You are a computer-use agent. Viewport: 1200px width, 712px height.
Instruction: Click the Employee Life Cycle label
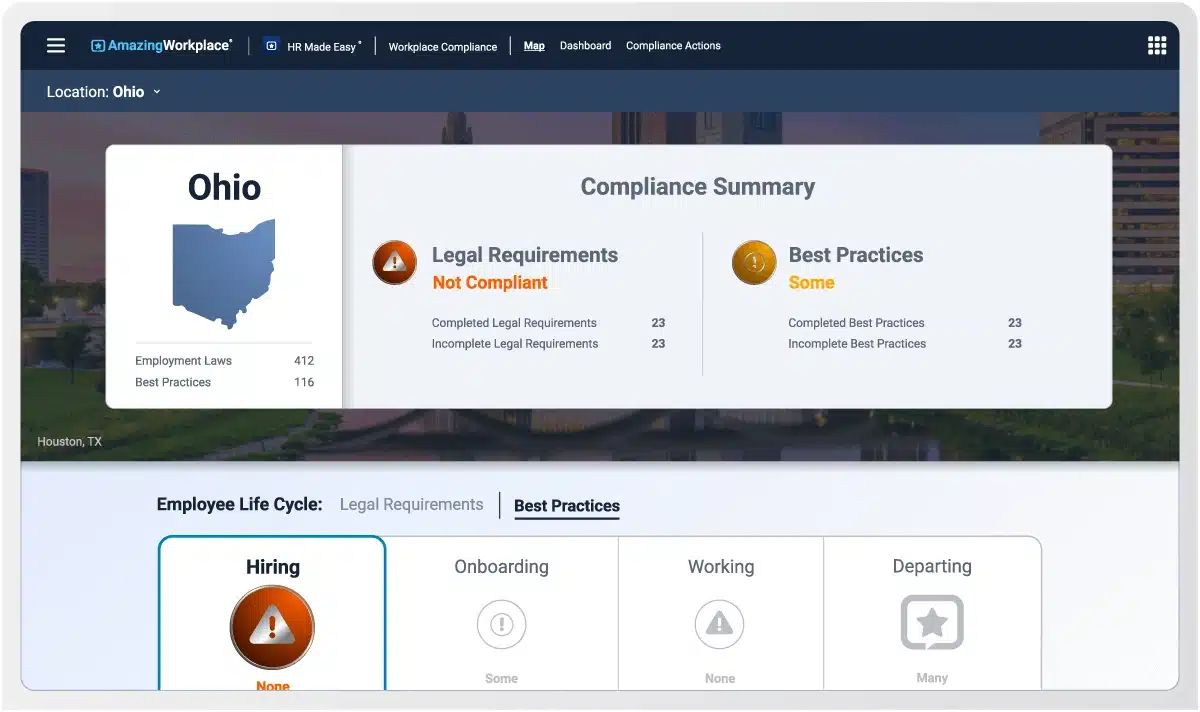point(239,505)
